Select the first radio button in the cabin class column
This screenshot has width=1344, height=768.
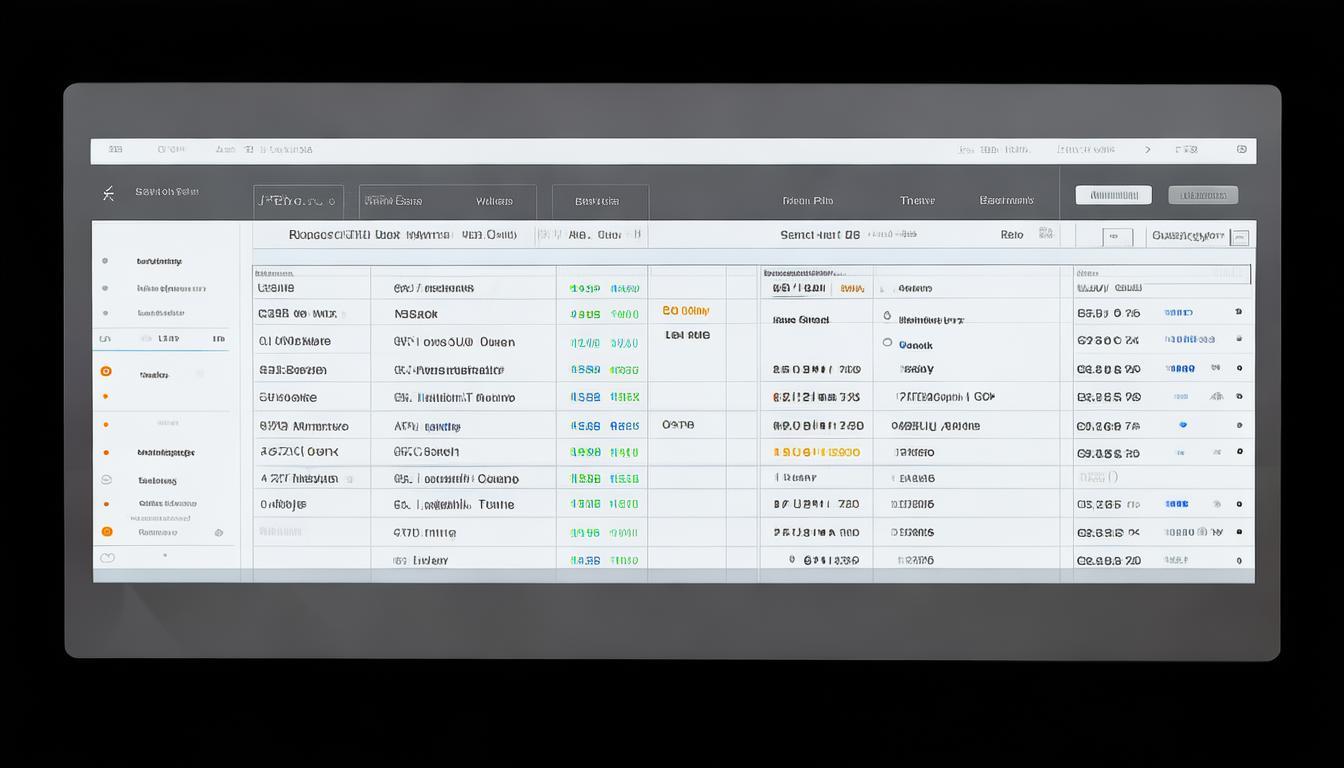886,314
